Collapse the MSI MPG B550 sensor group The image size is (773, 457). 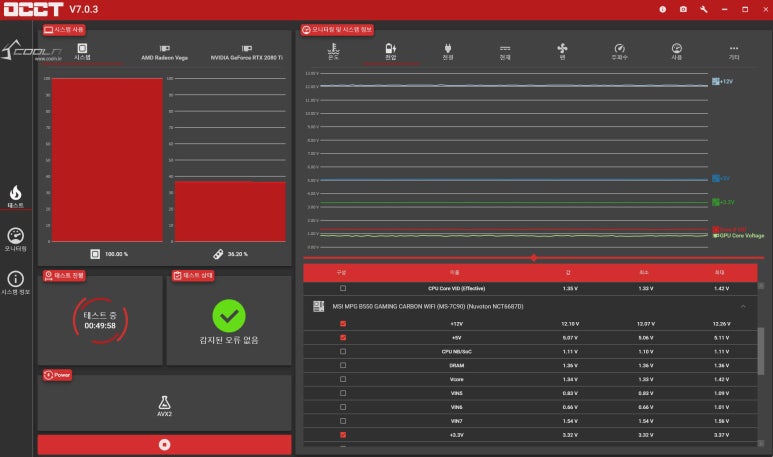point(743,307)
